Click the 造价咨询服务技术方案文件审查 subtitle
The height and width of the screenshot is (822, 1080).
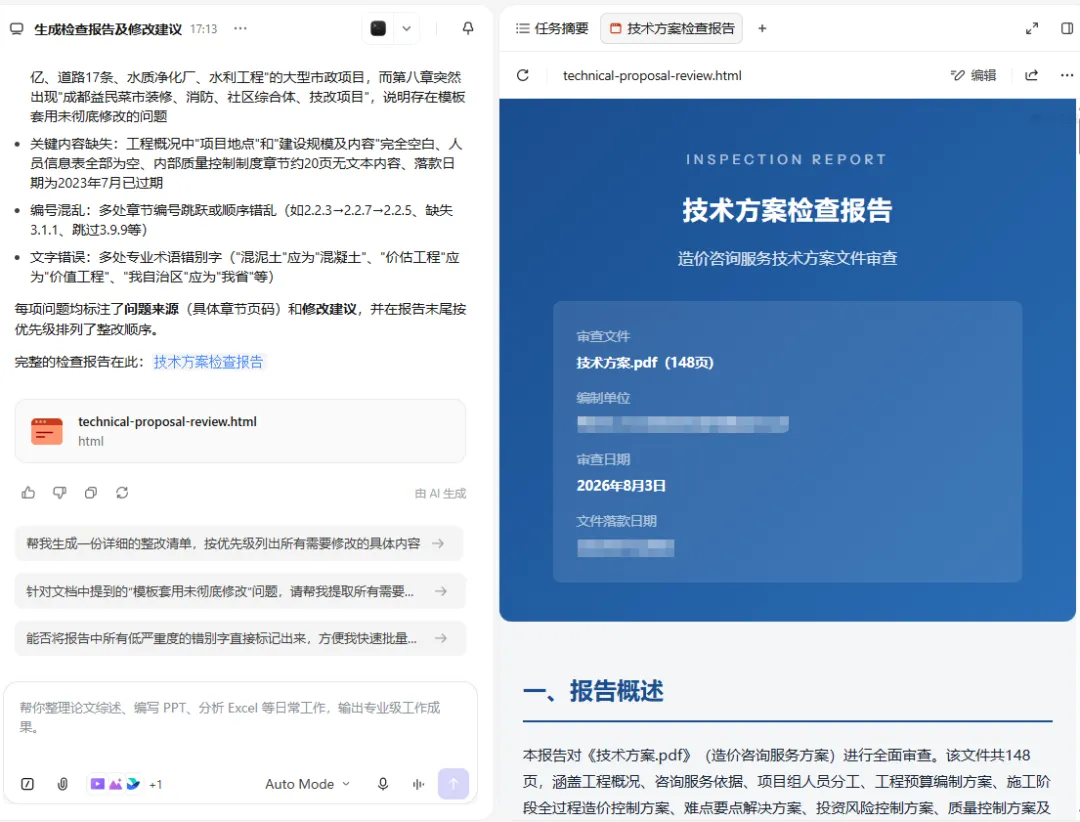787,258
